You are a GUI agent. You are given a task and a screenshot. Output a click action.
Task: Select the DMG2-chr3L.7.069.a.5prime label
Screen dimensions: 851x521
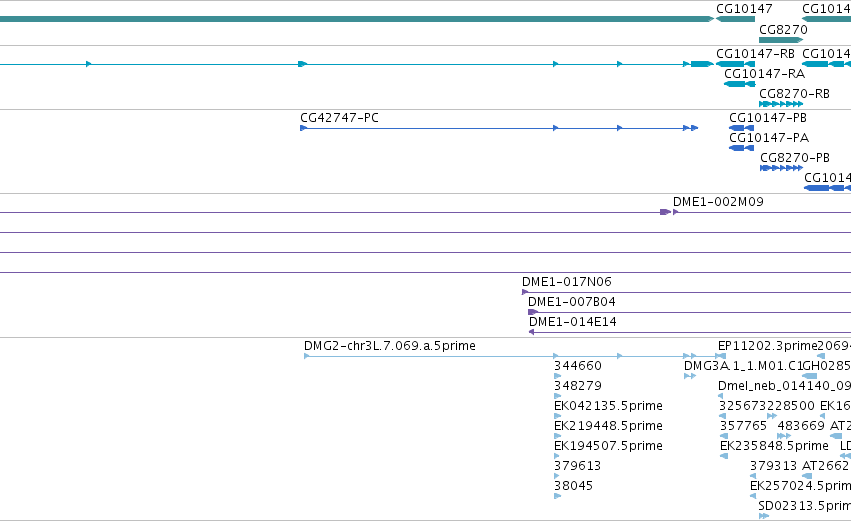tap(390, 346)
